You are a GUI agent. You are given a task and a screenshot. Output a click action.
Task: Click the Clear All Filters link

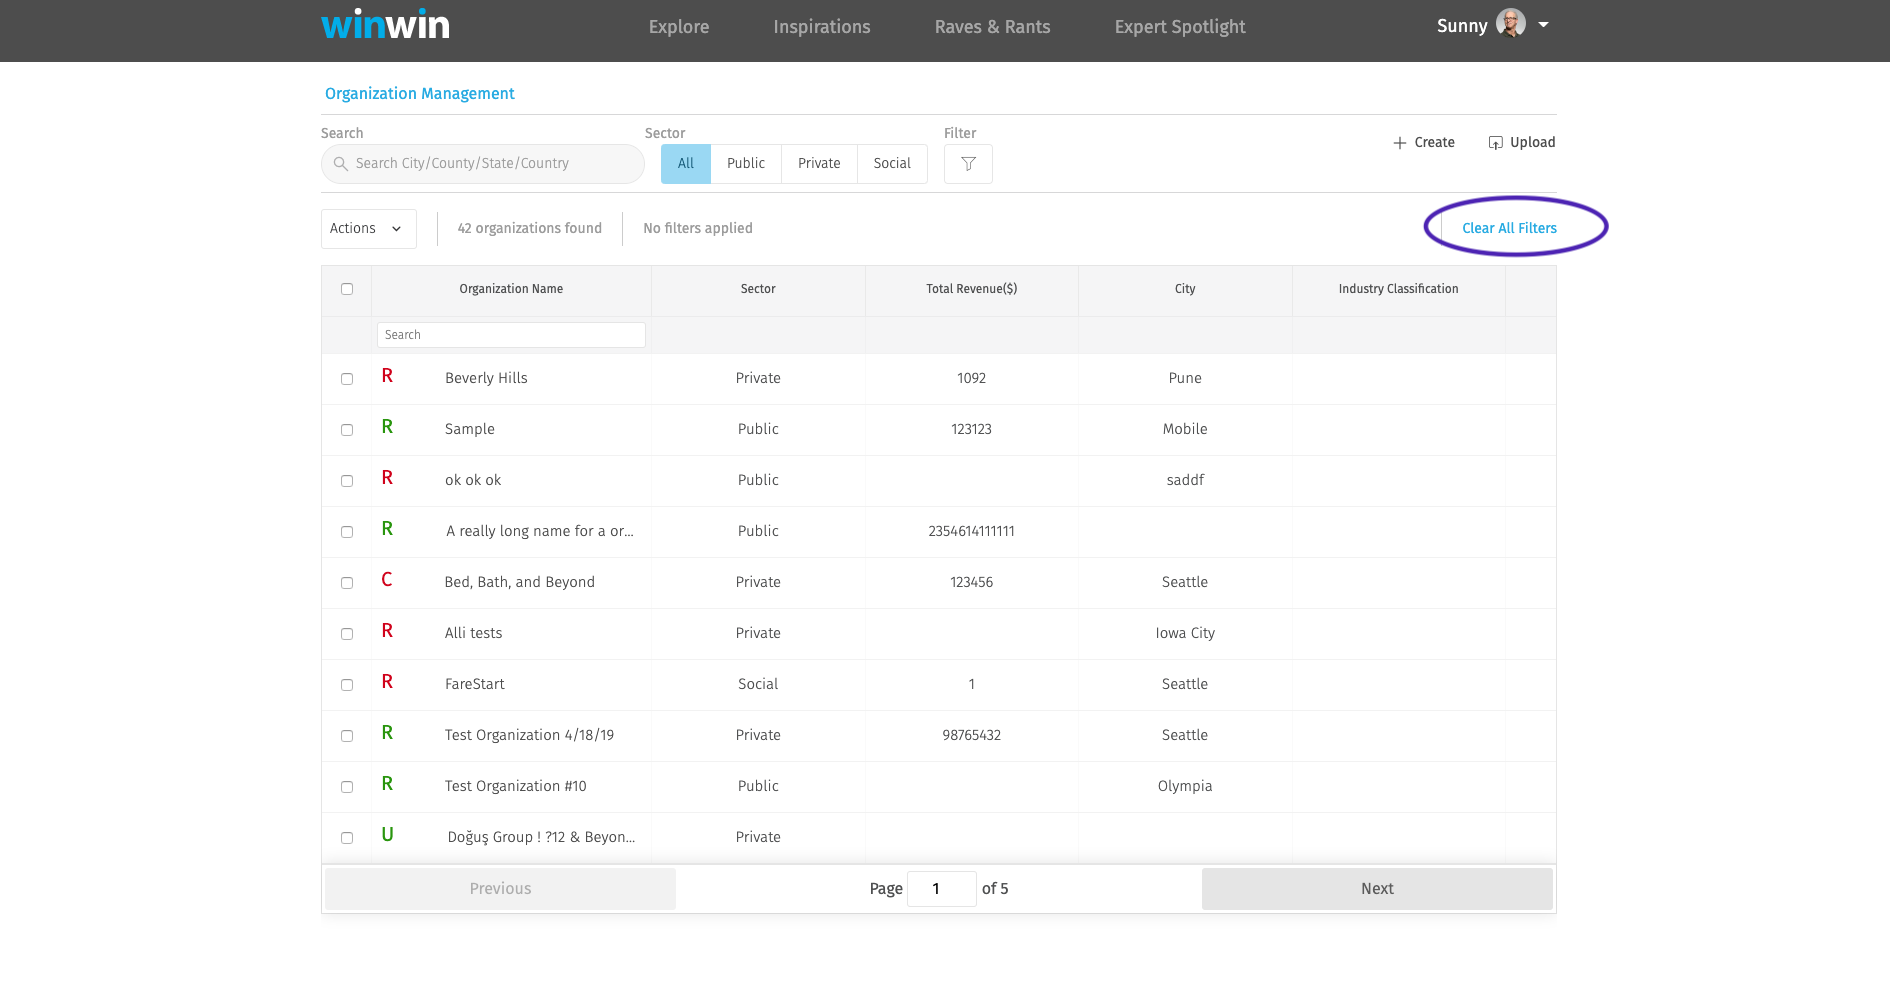1509,227
